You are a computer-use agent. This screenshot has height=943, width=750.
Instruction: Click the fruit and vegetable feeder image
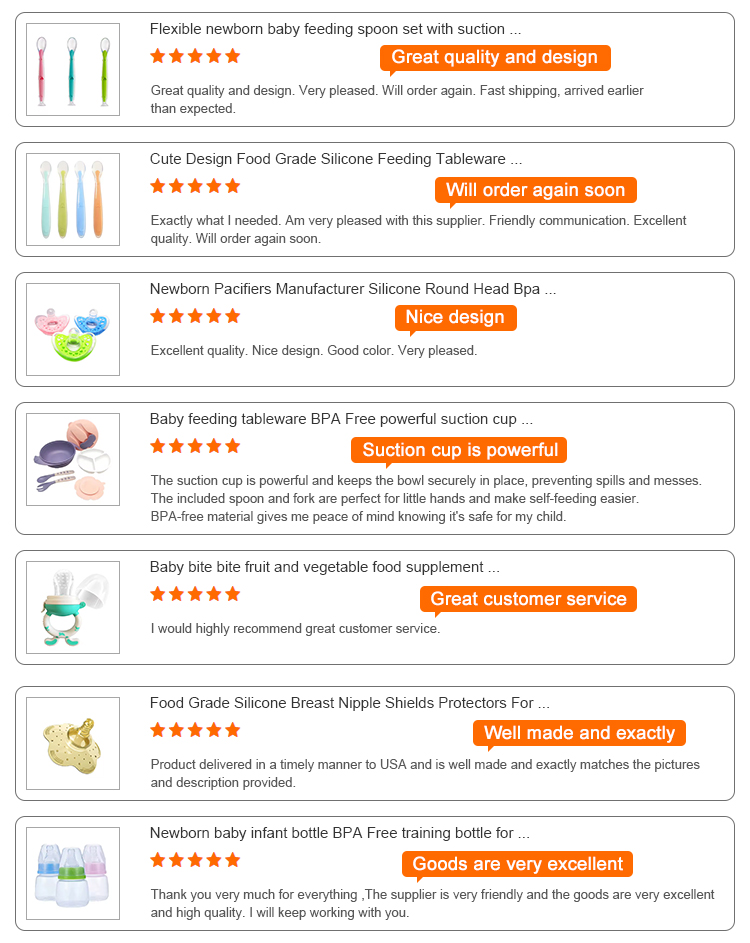click(73, 608)
